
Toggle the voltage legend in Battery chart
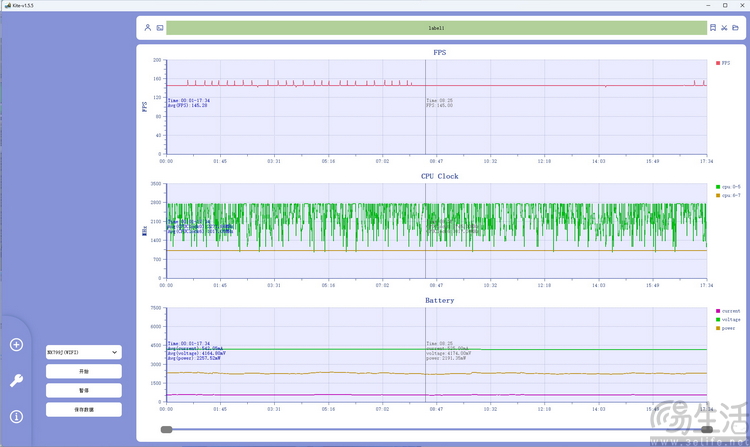[726, 319]
